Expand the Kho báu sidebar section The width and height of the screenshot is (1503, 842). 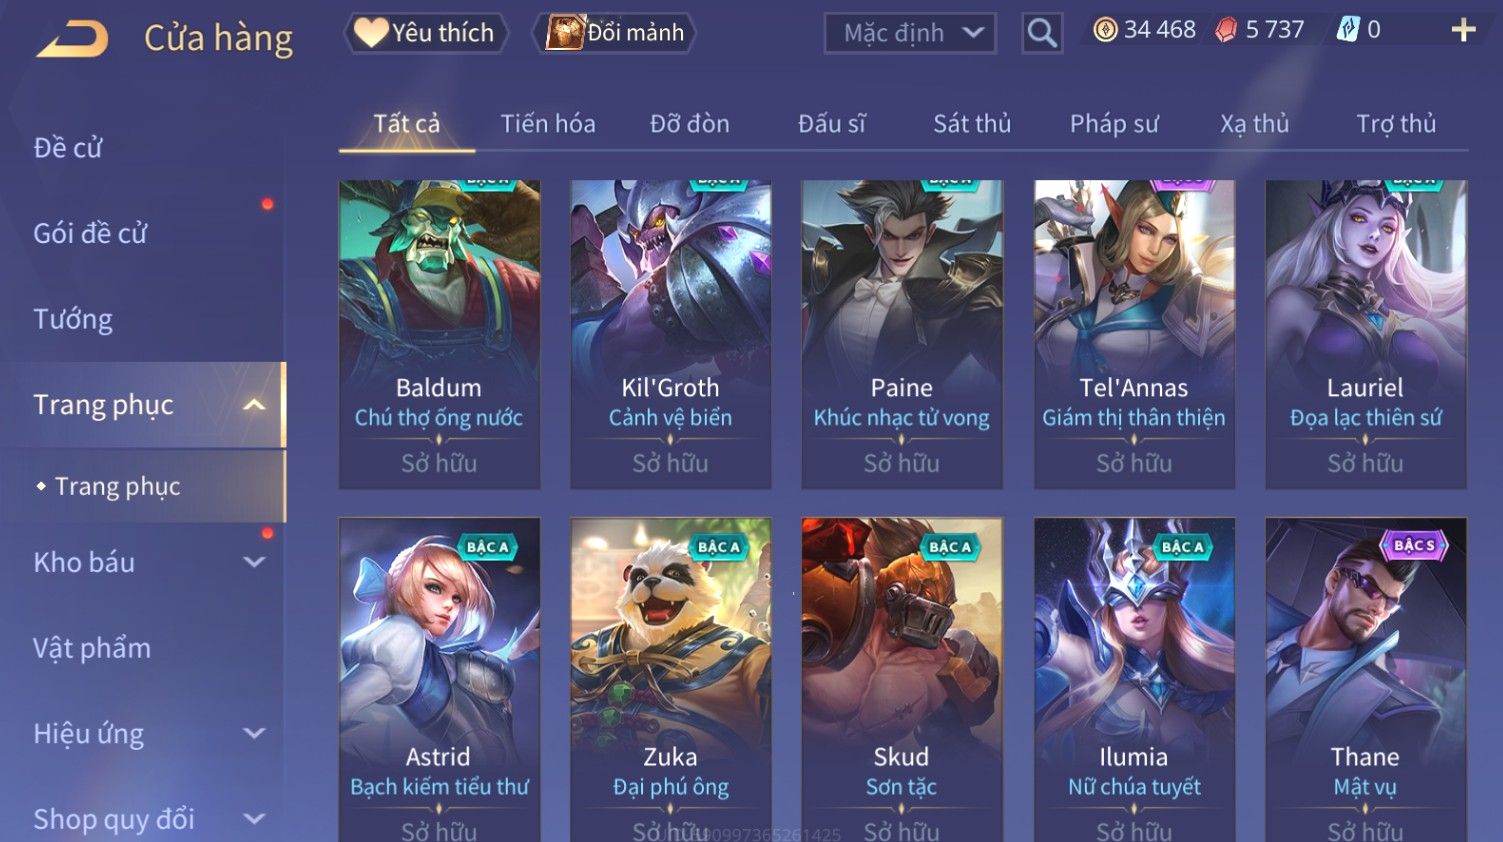[x=254, y=562]
